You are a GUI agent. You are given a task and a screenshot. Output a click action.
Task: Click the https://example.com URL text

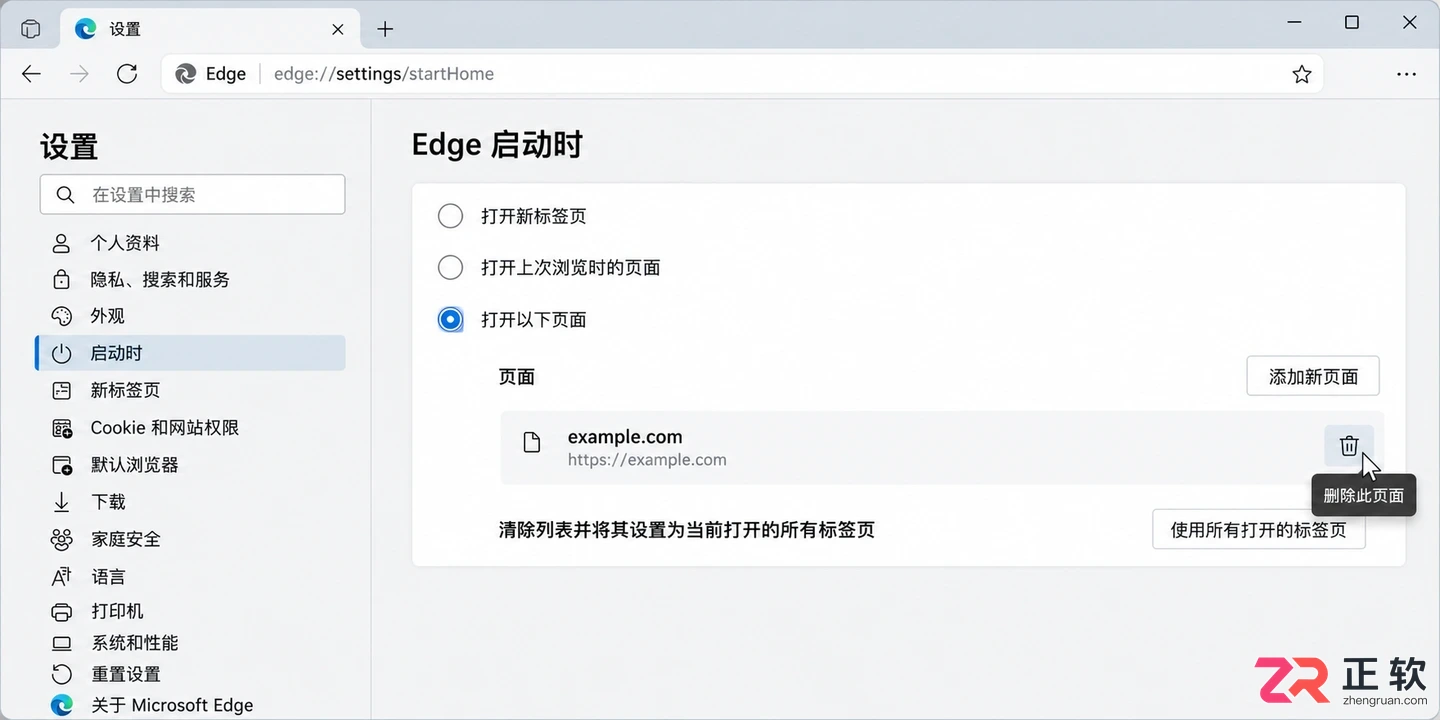coord(647,460)
